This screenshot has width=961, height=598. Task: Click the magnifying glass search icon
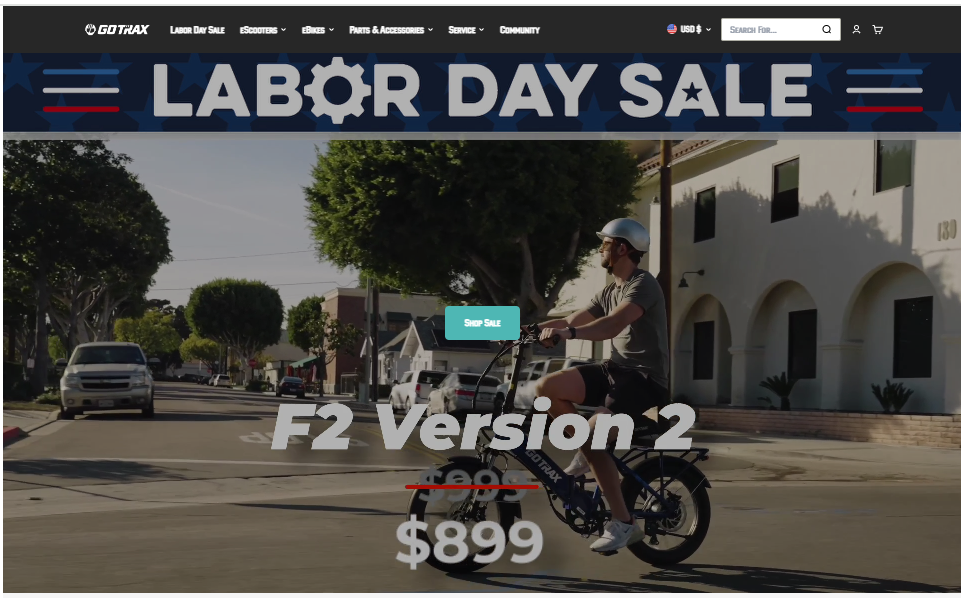coord(826,29)
